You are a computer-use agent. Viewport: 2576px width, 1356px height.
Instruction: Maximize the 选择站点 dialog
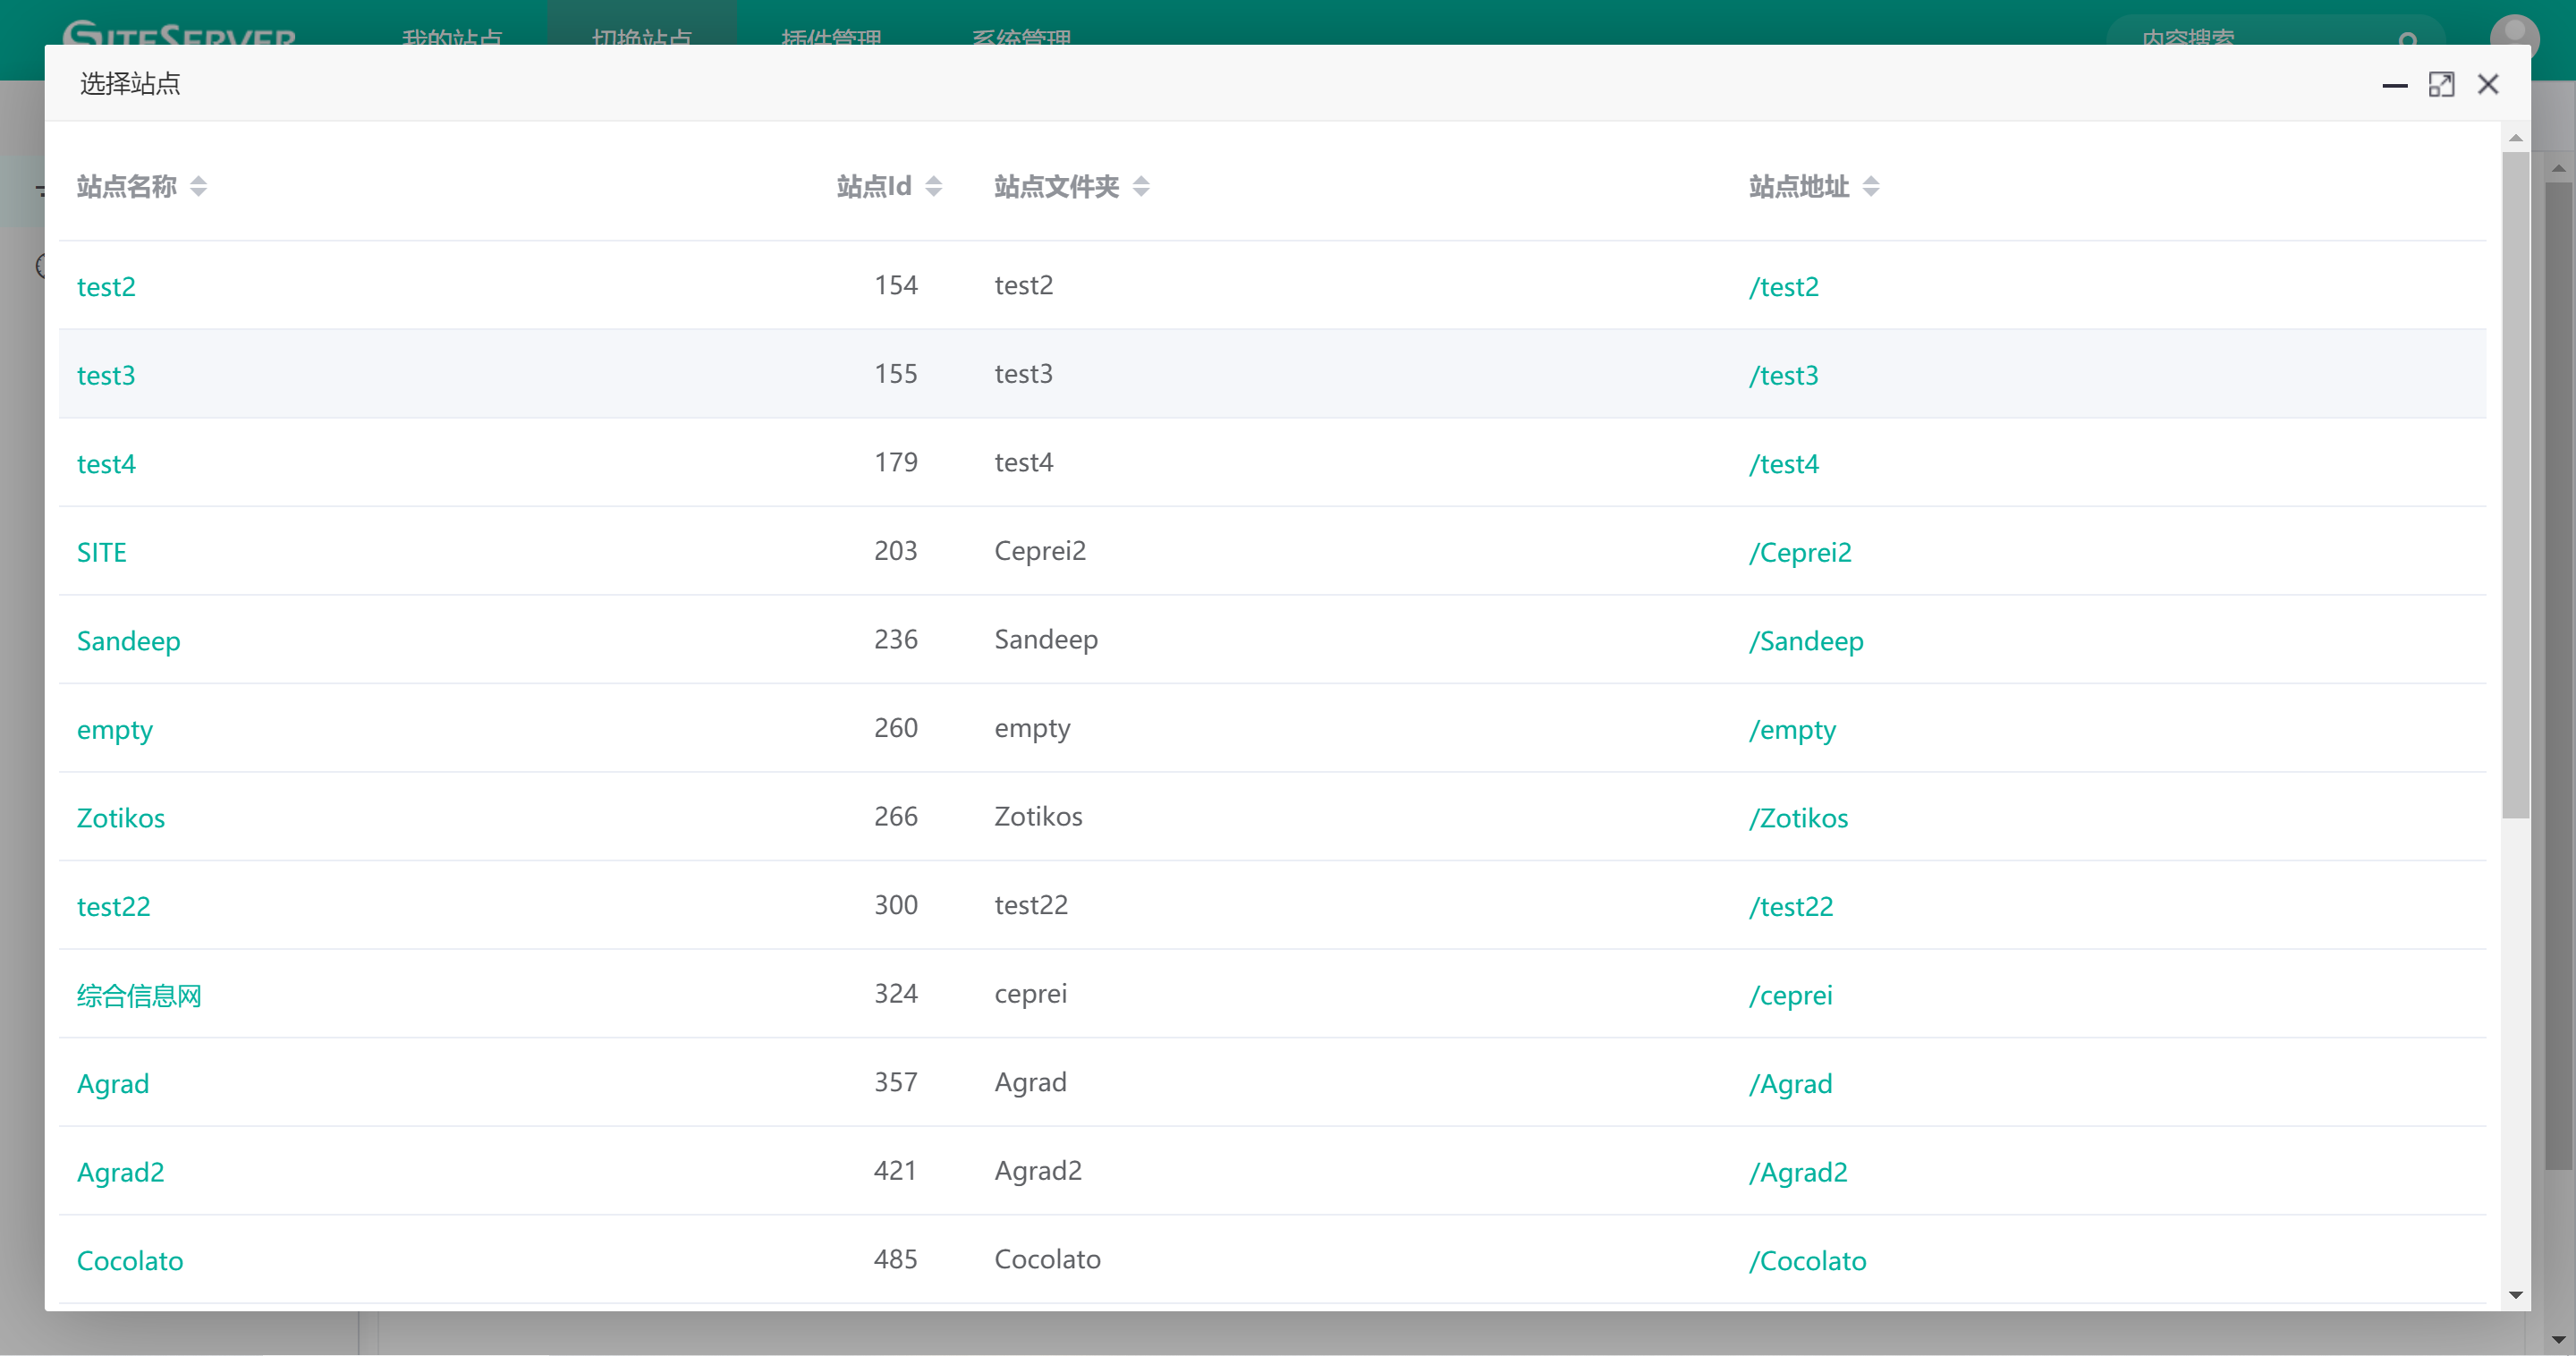click(2441, 85)
